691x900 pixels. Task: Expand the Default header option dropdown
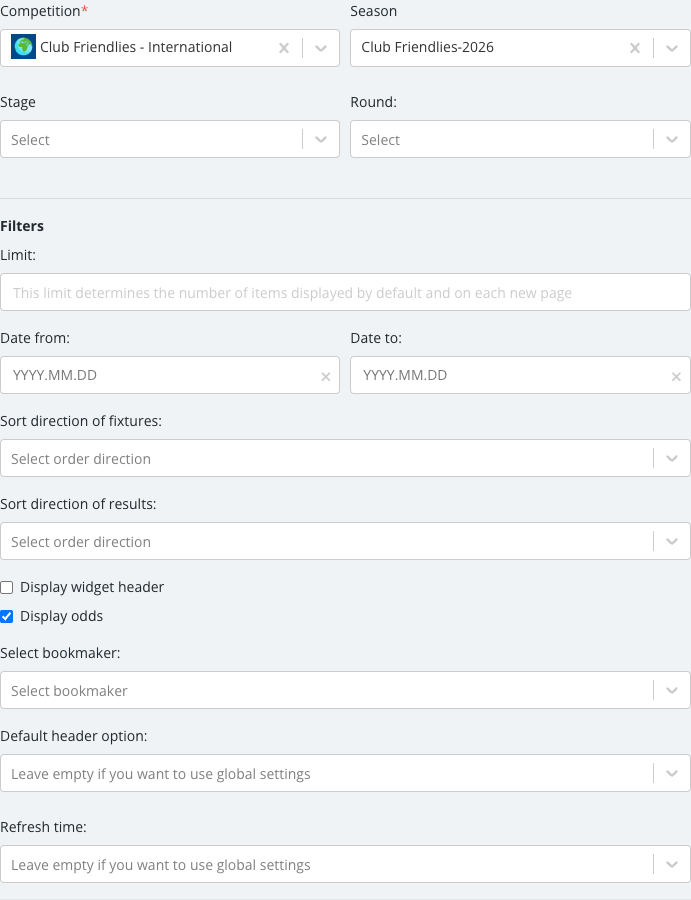345,773
